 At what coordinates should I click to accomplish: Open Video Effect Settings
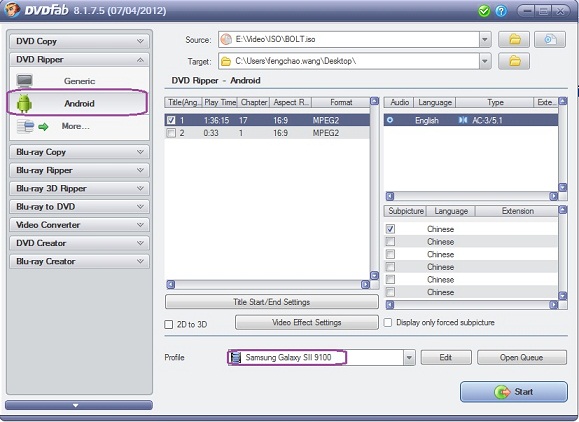(x=306, y=322)
